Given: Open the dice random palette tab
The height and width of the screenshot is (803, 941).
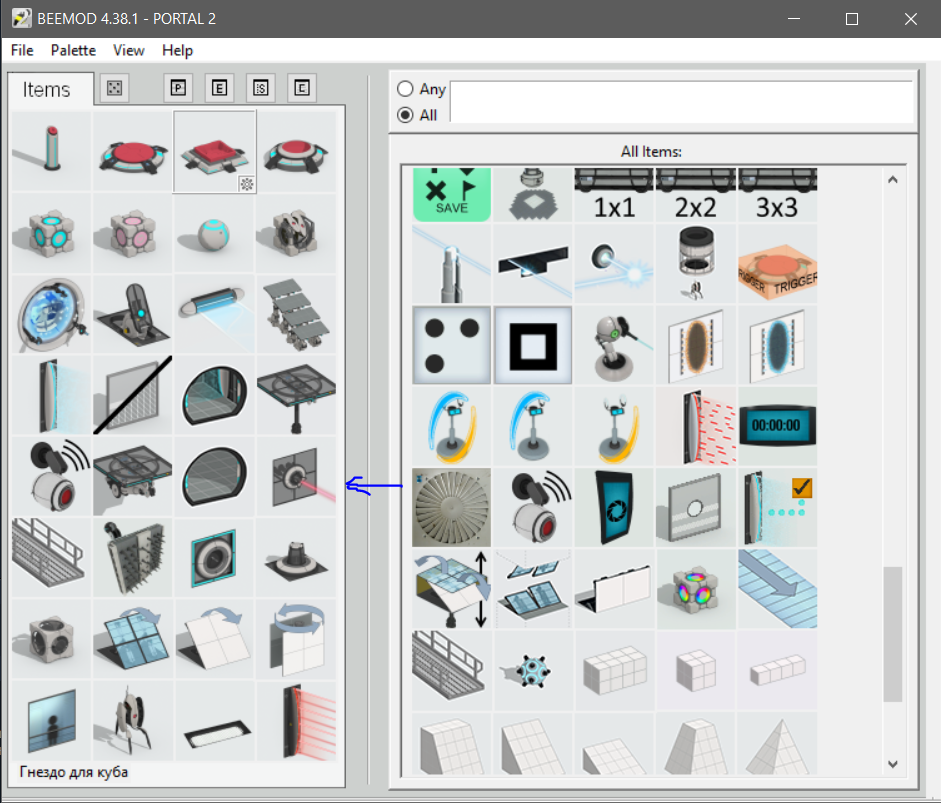Looking at the screenshot, I should 114,88.
